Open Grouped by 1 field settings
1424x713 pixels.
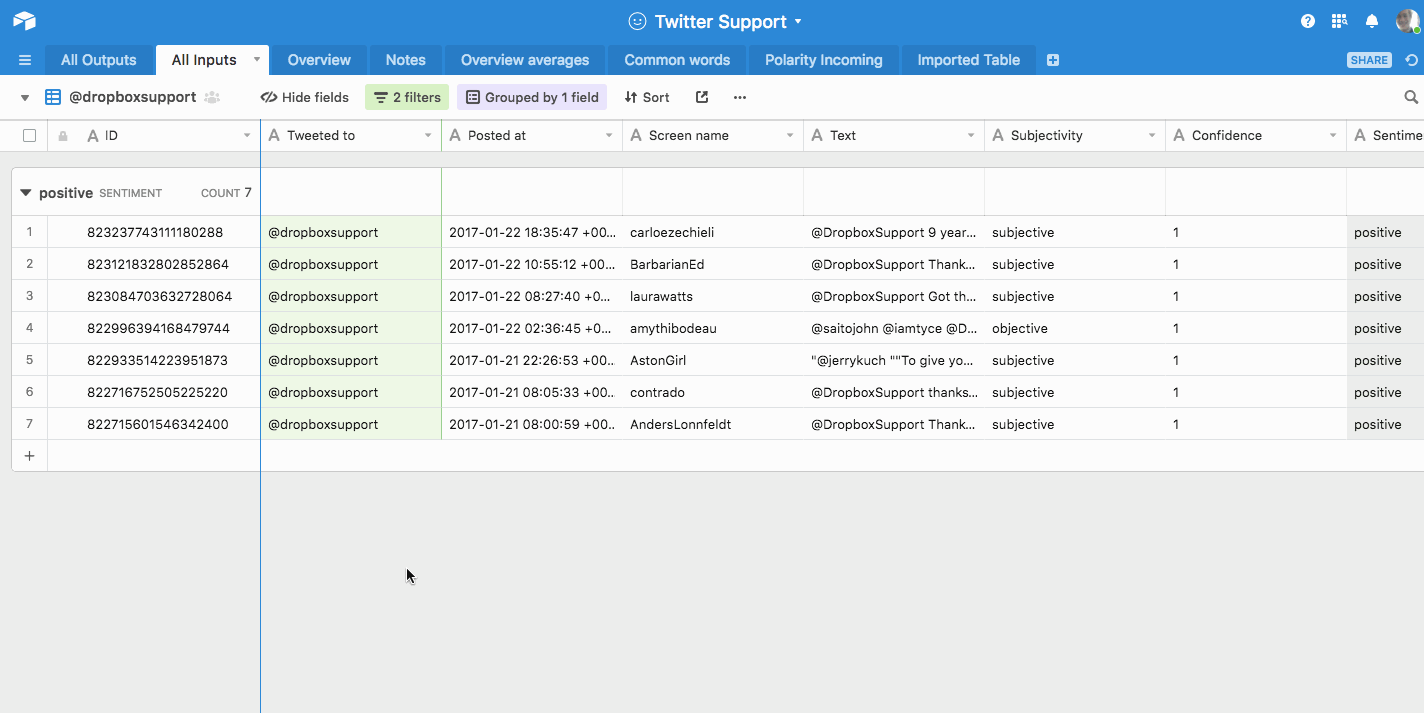click(x=532, y=97)
